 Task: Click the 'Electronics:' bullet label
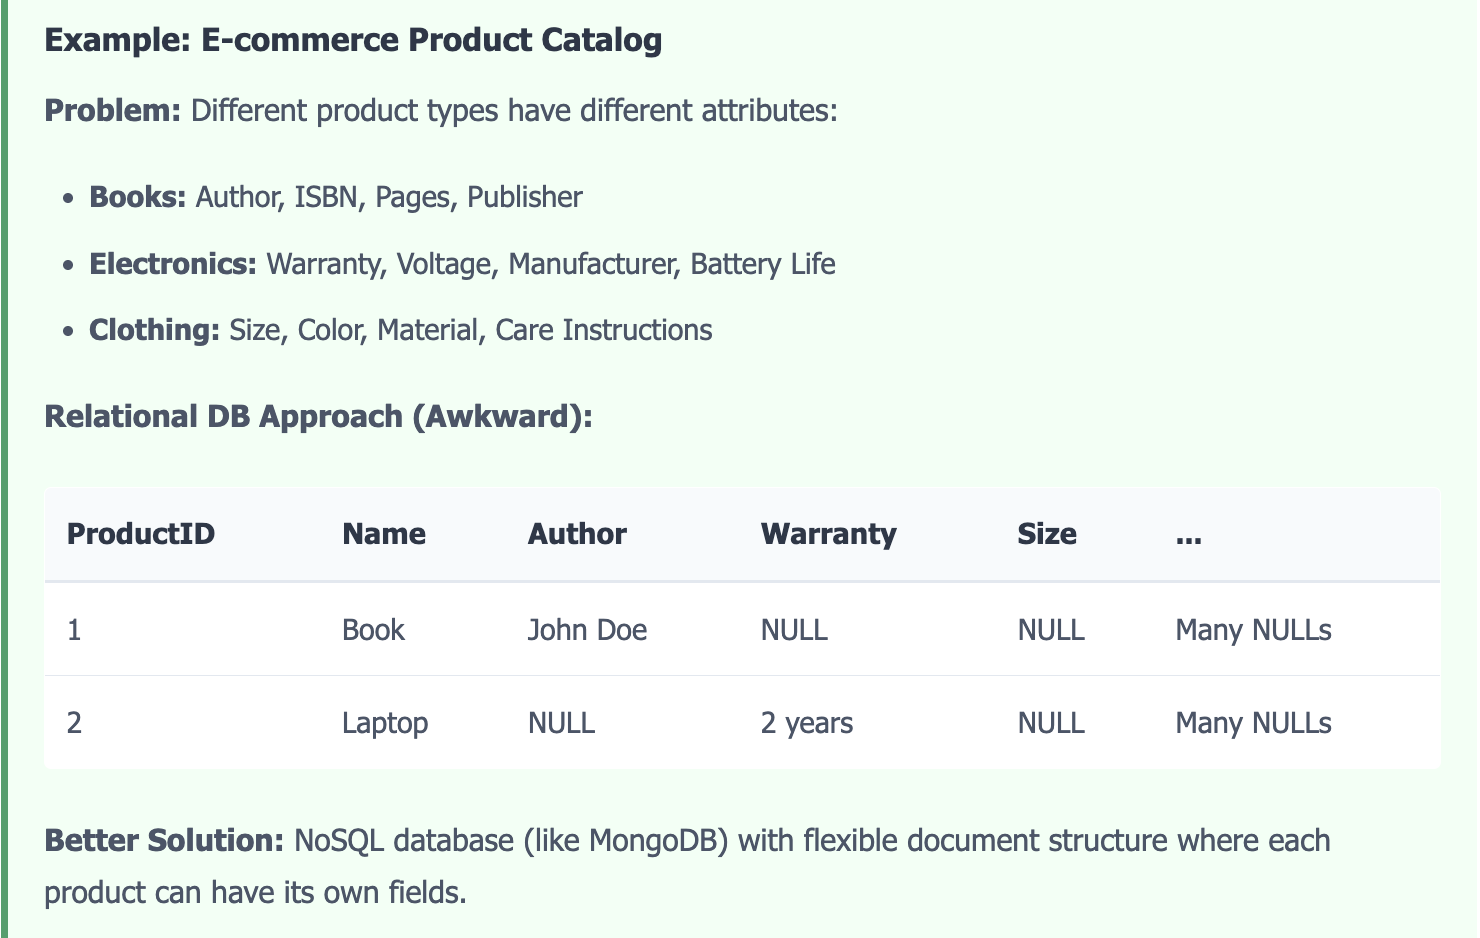[x=174, y=264]
